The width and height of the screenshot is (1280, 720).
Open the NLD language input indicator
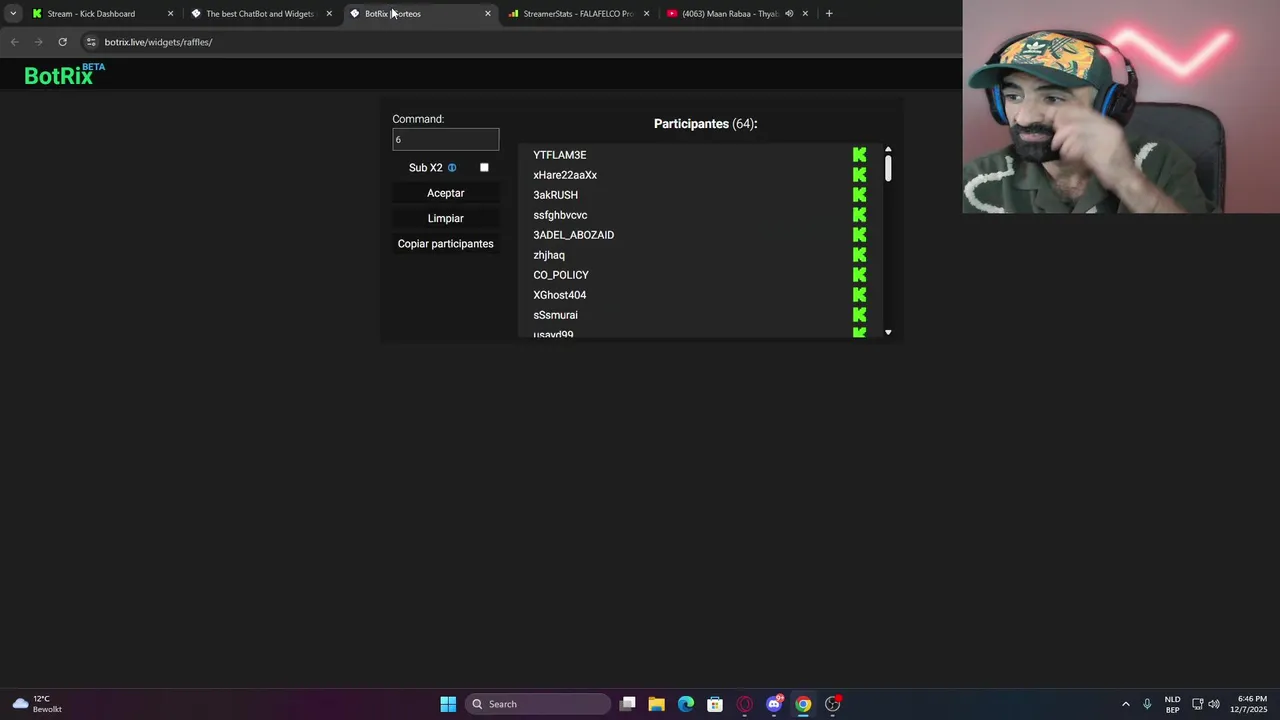[1172, 704]
